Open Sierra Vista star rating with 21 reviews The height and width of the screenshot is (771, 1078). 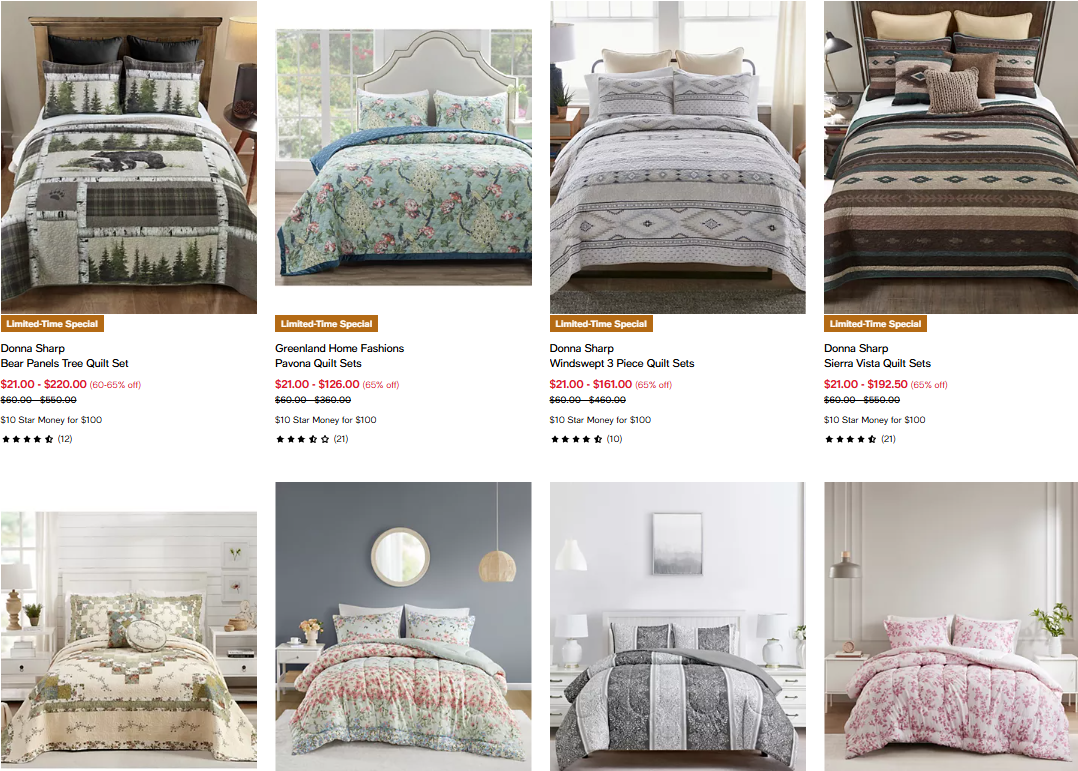tap(861, 439)
